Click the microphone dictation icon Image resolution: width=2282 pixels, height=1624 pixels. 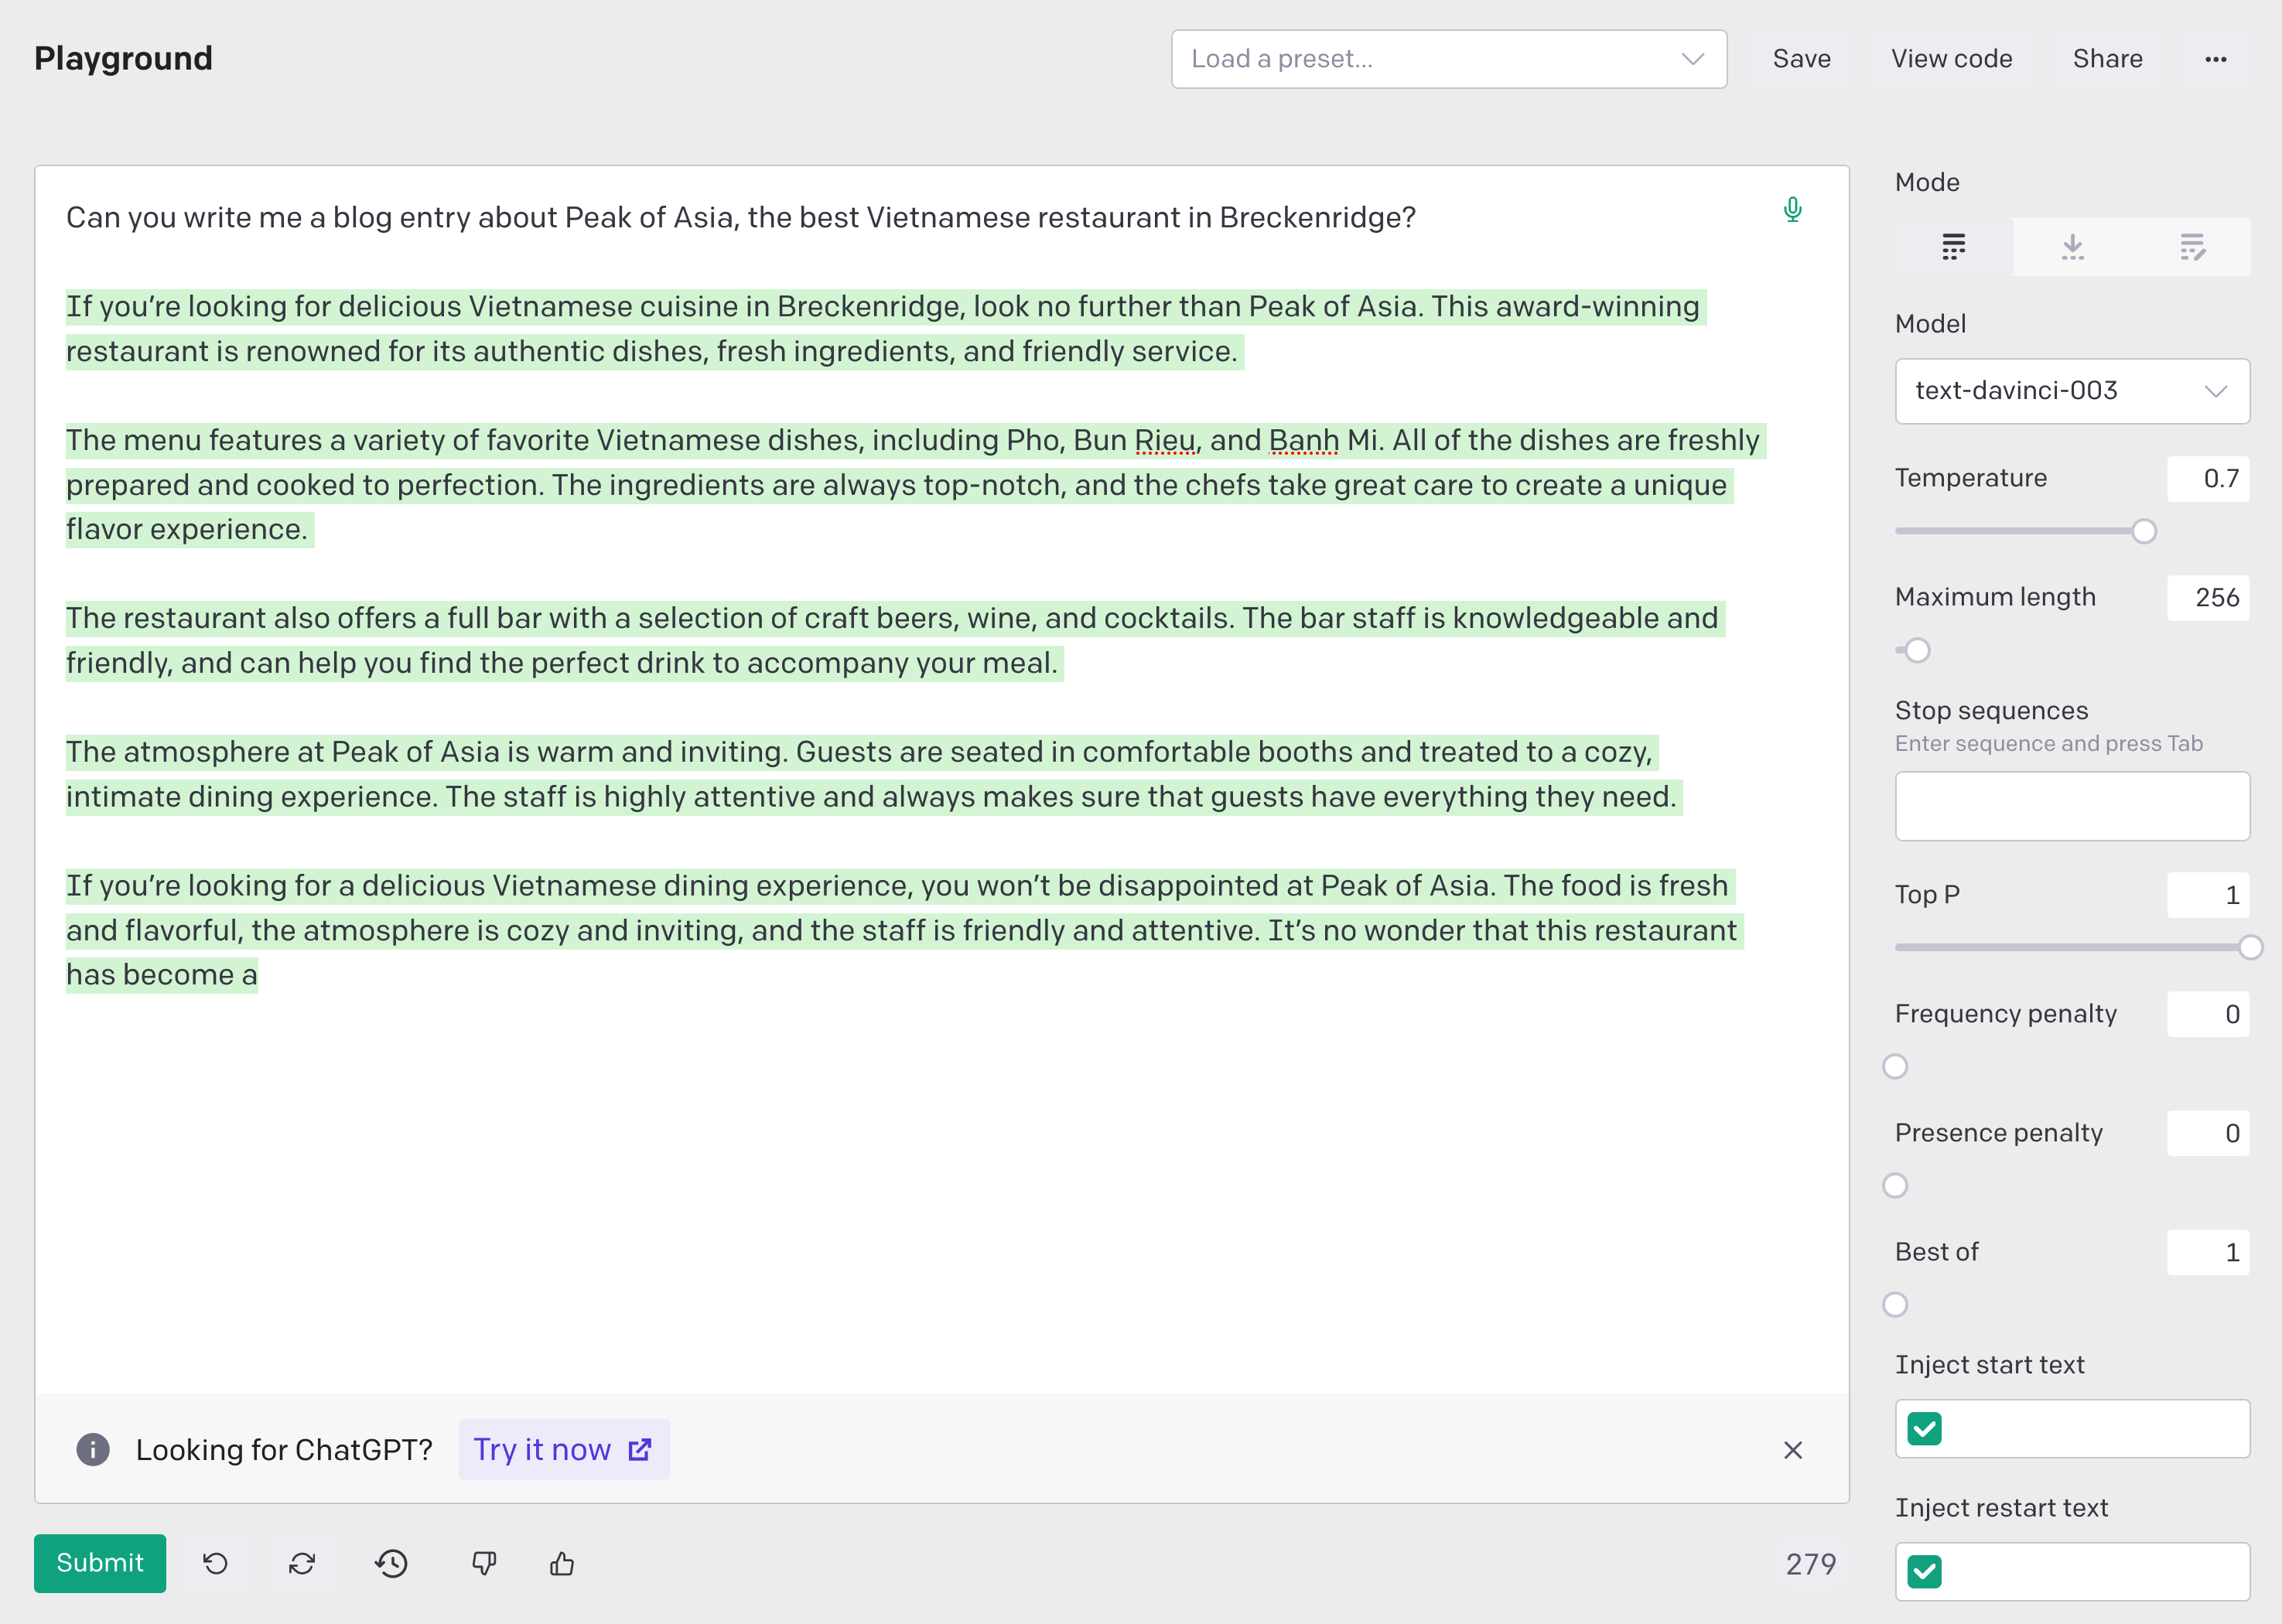coord(1792,209)
